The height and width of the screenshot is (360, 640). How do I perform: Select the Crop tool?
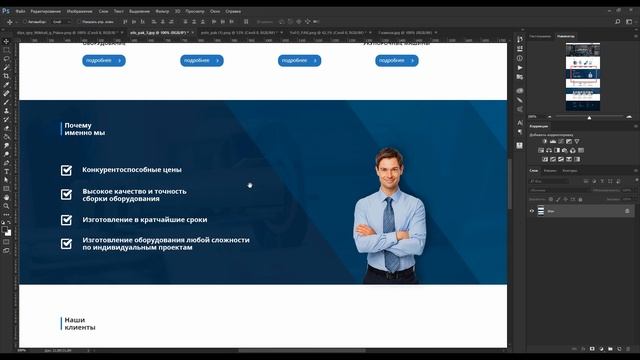tap(6, 76)
